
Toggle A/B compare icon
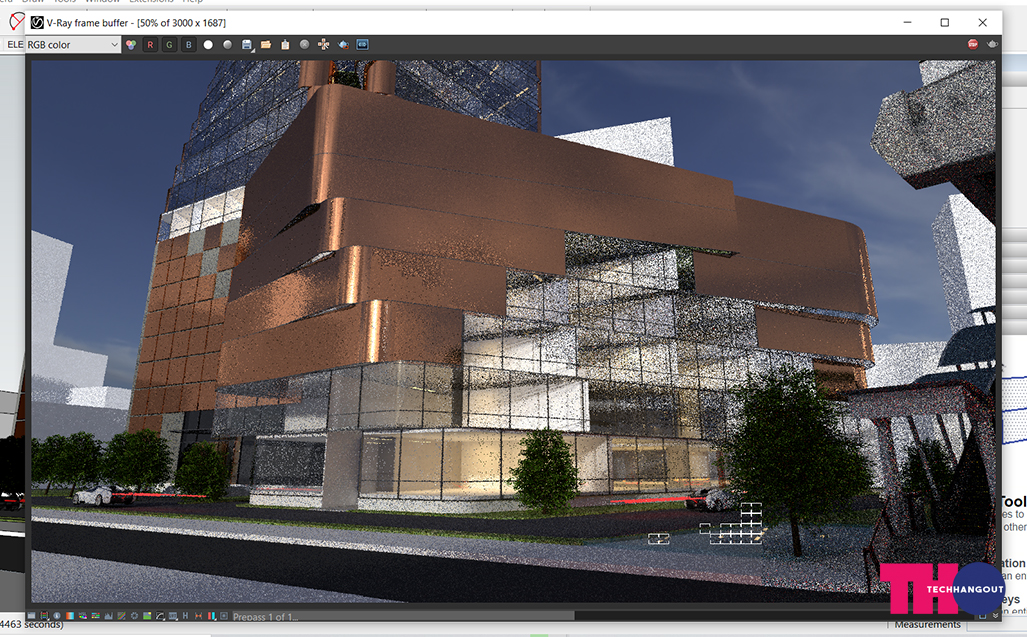[x=198, y=616]
